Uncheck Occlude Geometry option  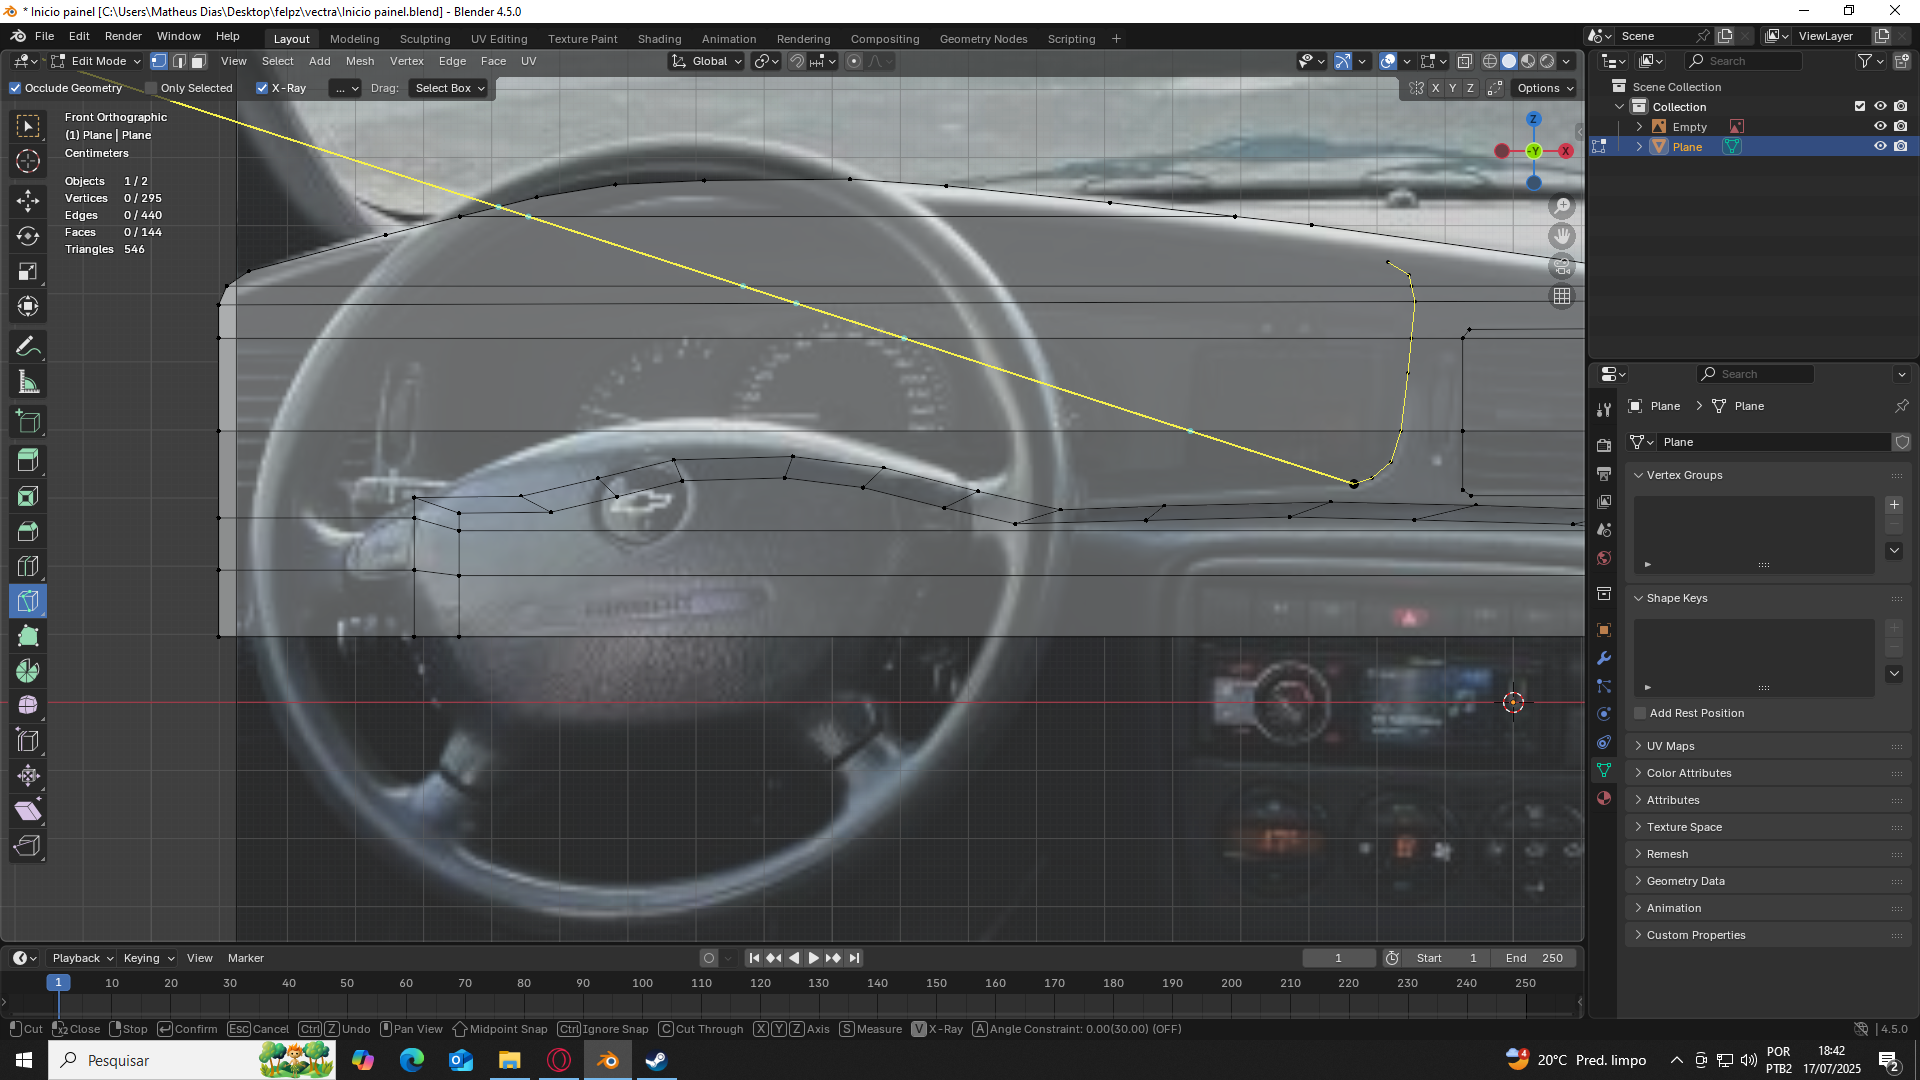[16, 88]
